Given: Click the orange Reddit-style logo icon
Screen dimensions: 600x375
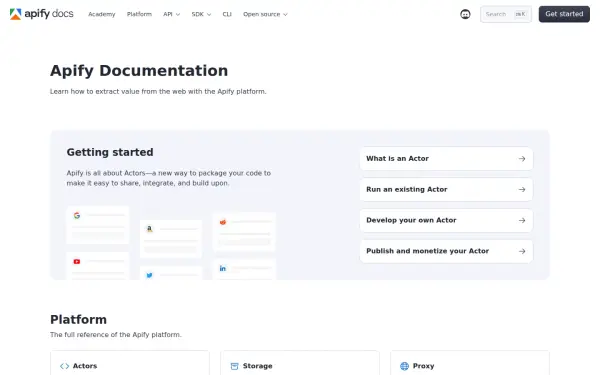Looking at the screenshot, I should pos(223,222).
